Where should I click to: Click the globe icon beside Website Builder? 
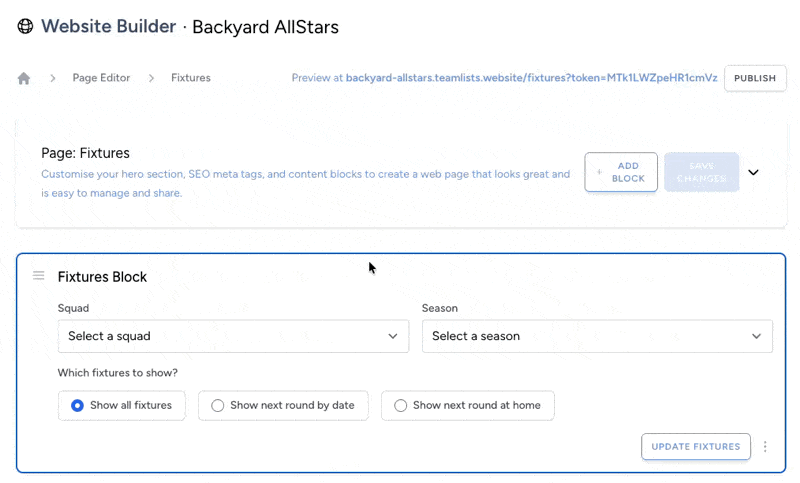pos(25,26)
